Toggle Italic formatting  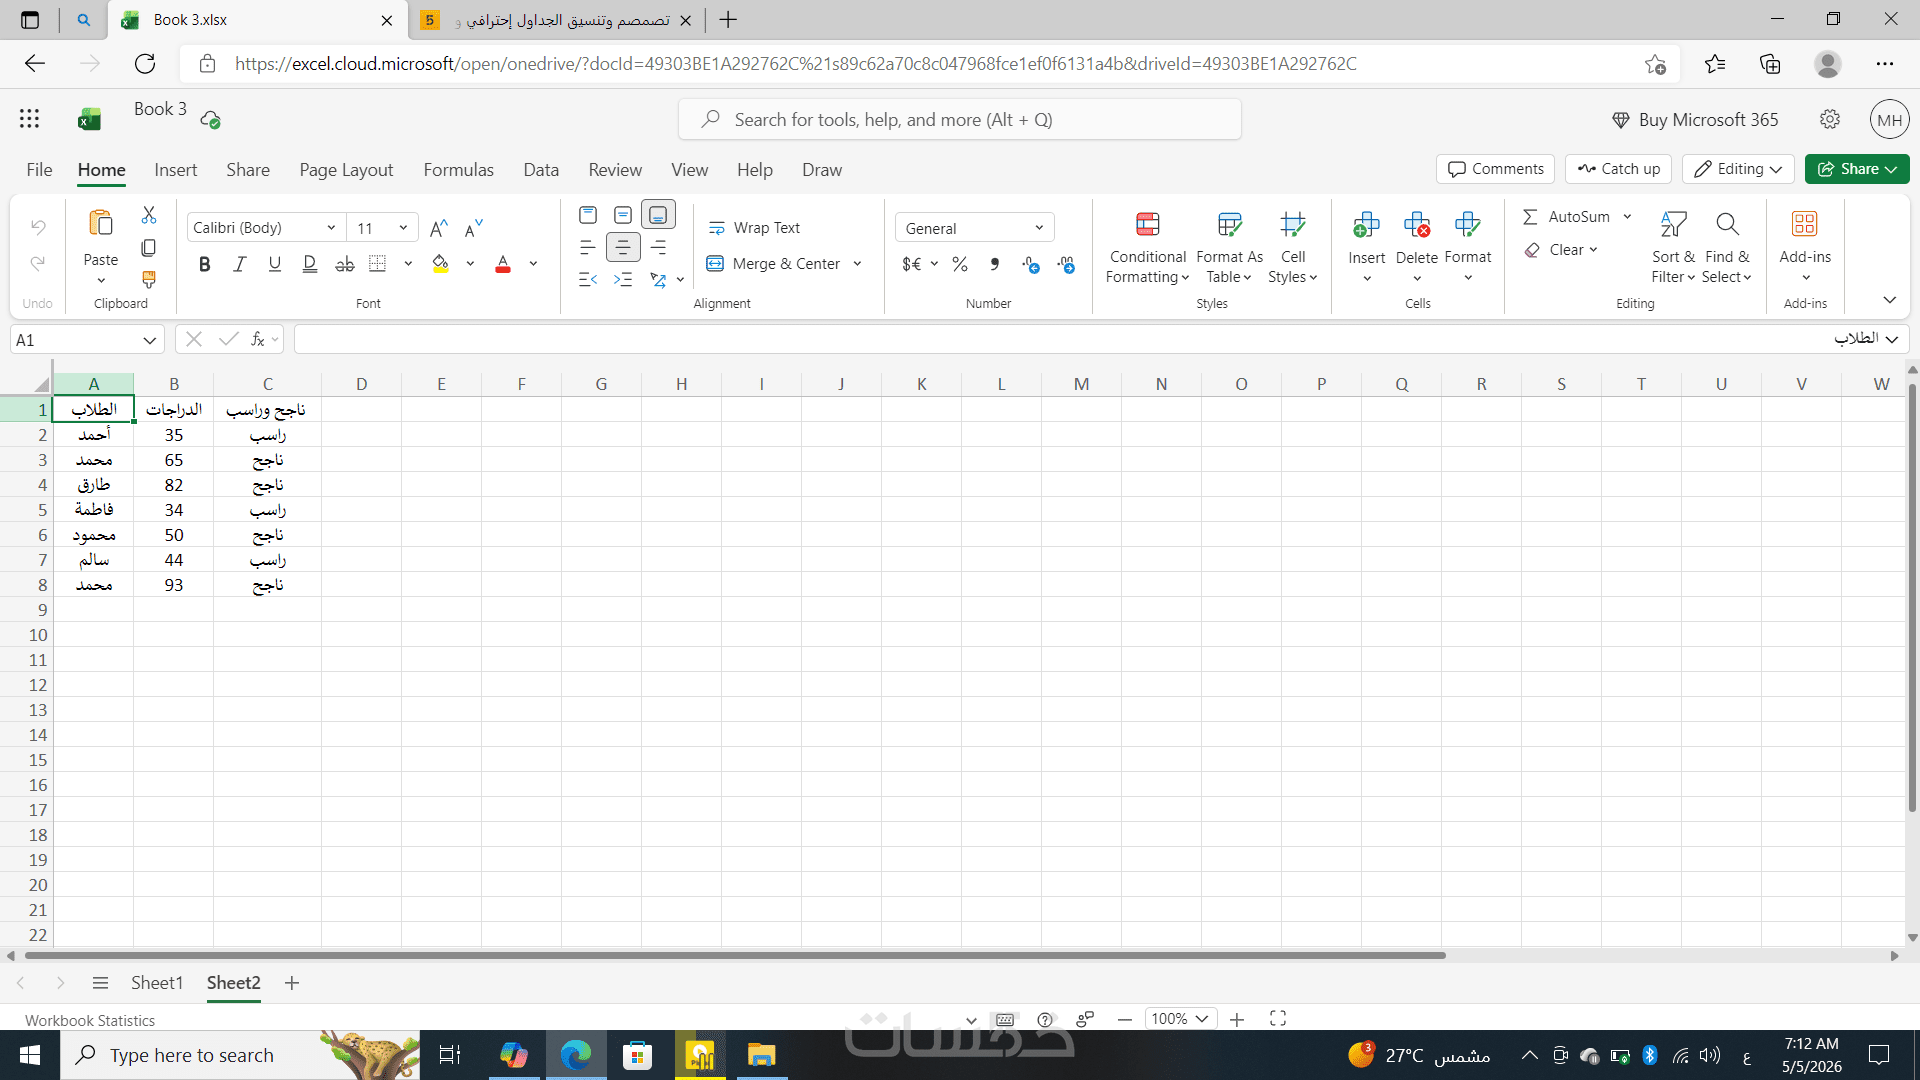pos(240,265)
